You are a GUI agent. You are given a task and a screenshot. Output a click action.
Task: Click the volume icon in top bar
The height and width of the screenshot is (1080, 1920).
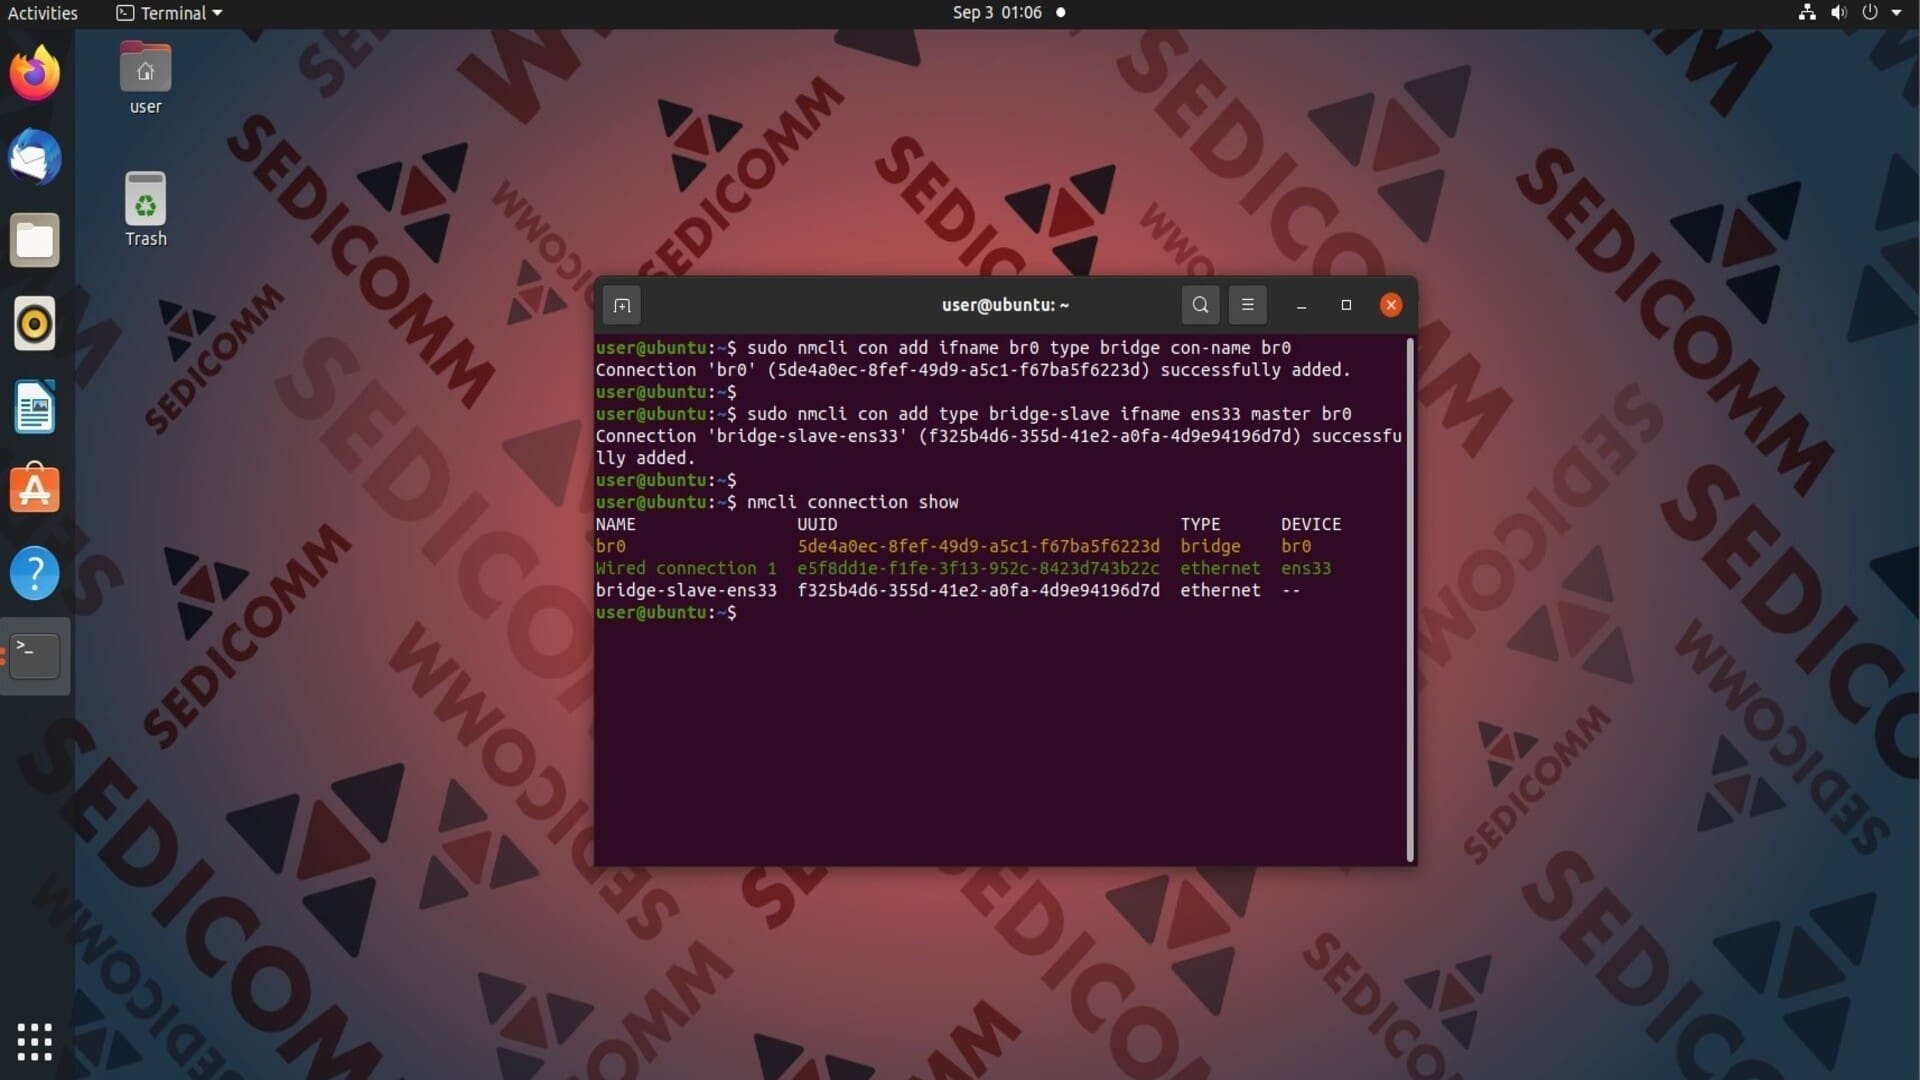[1838, 13]
